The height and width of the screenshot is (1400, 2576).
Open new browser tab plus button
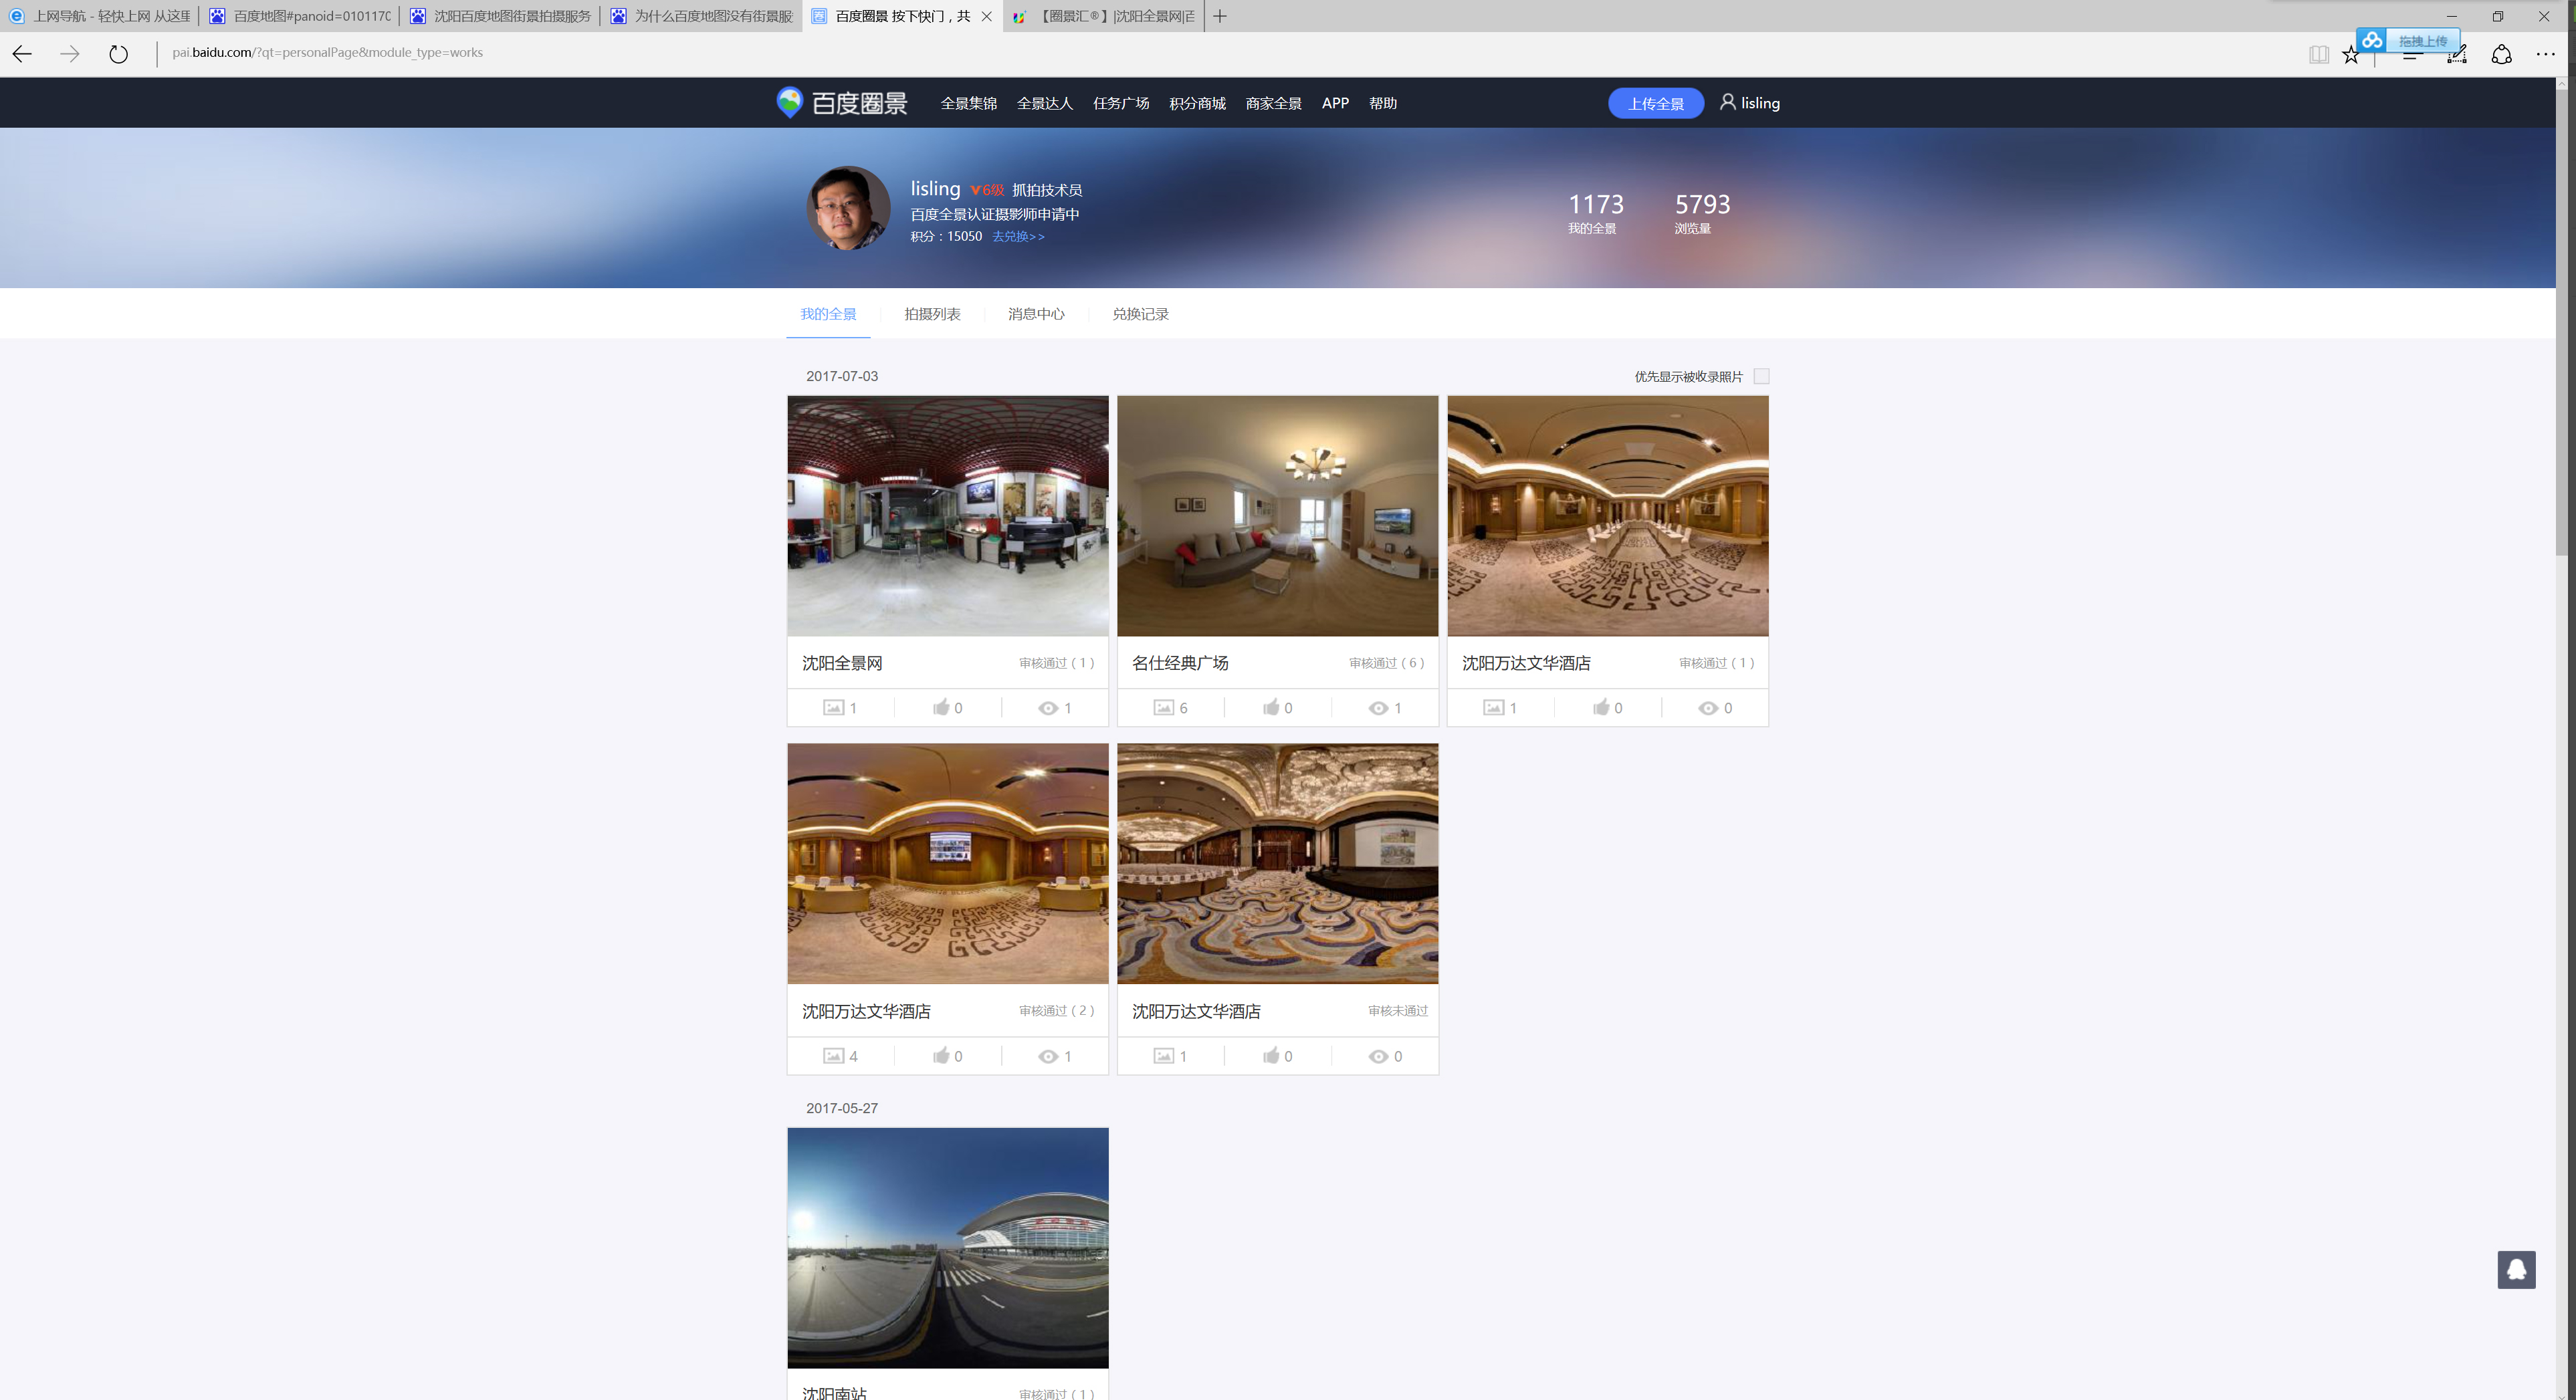point(1219,16)
